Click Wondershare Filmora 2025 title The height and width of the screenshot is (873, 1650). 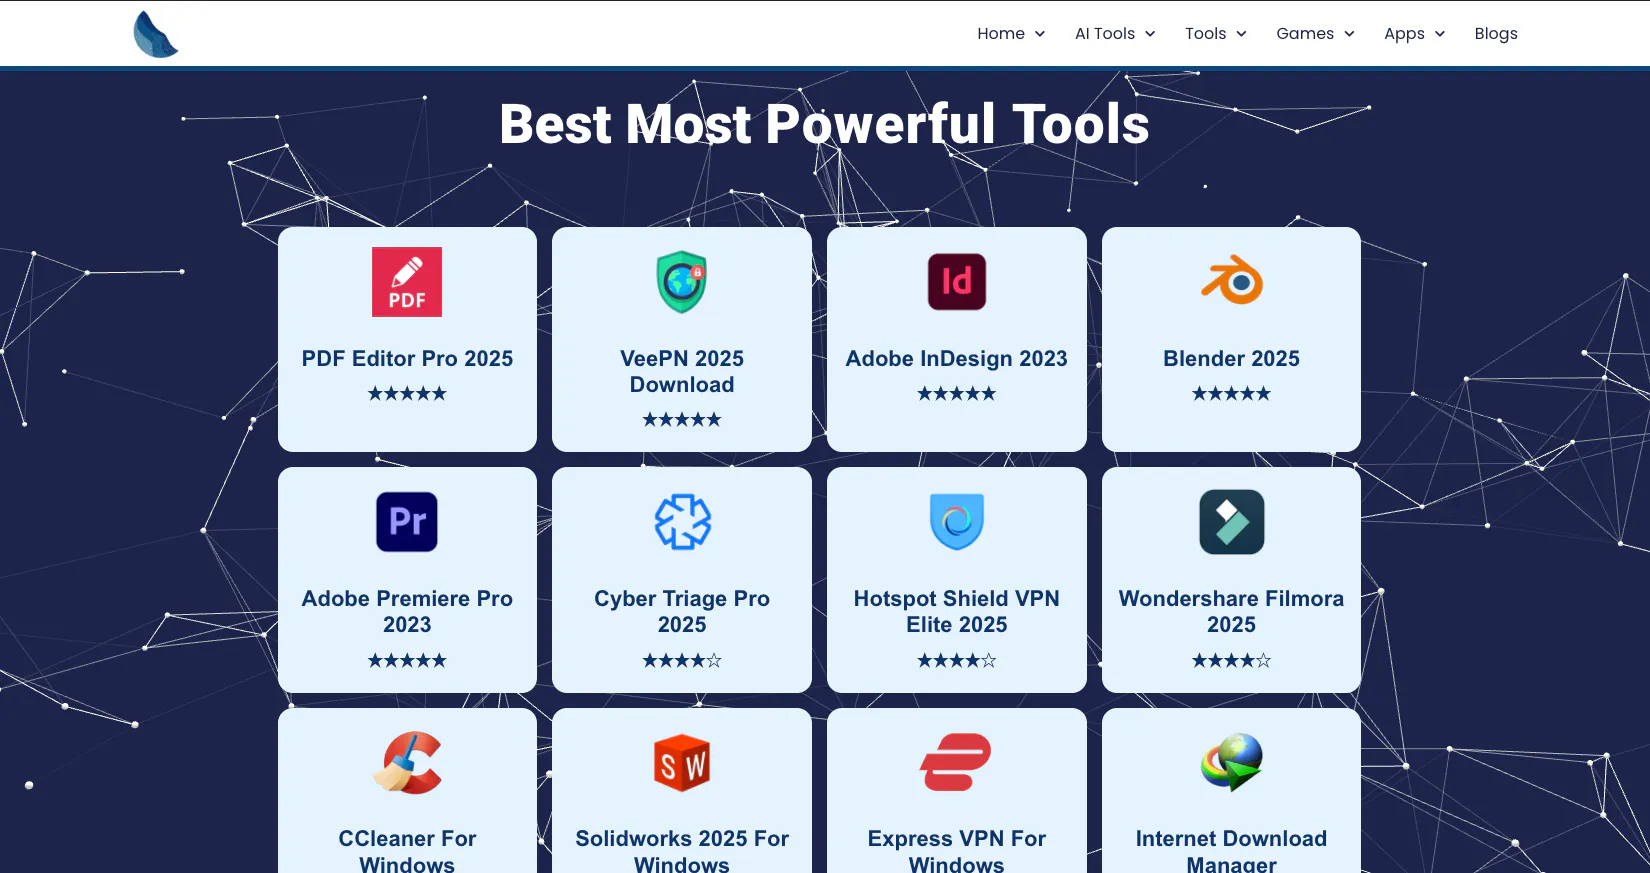[1232, 611]
